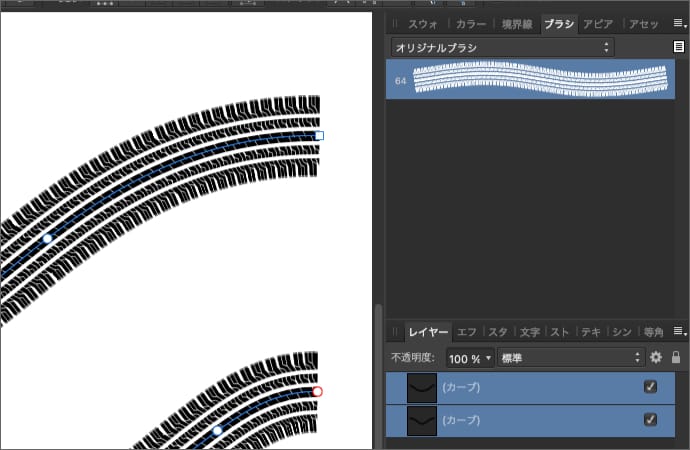The height and width of the screenshot is (450, 690).
Task: Switch to the カラー tab
Action: [x=470, y=23]
